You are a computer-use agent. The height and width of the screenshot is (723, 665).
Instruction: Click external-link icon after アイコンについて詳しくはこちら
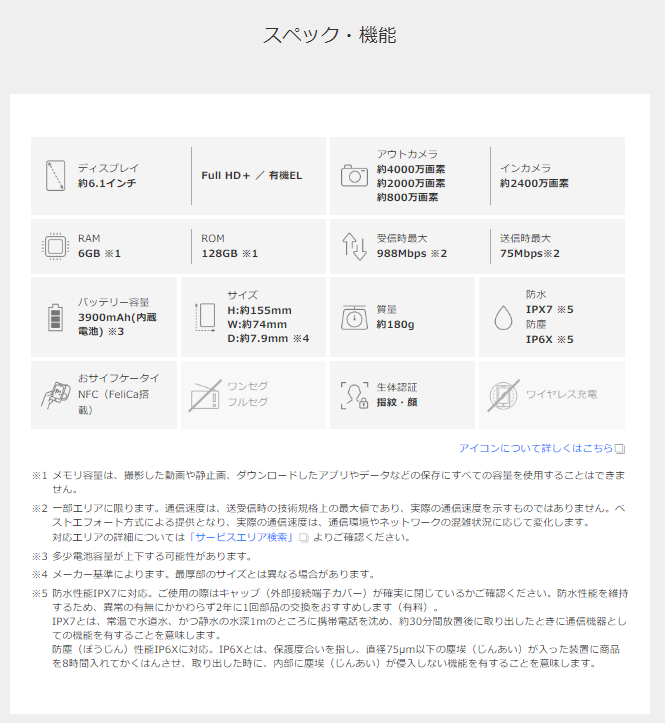click(x=620, y=449)
